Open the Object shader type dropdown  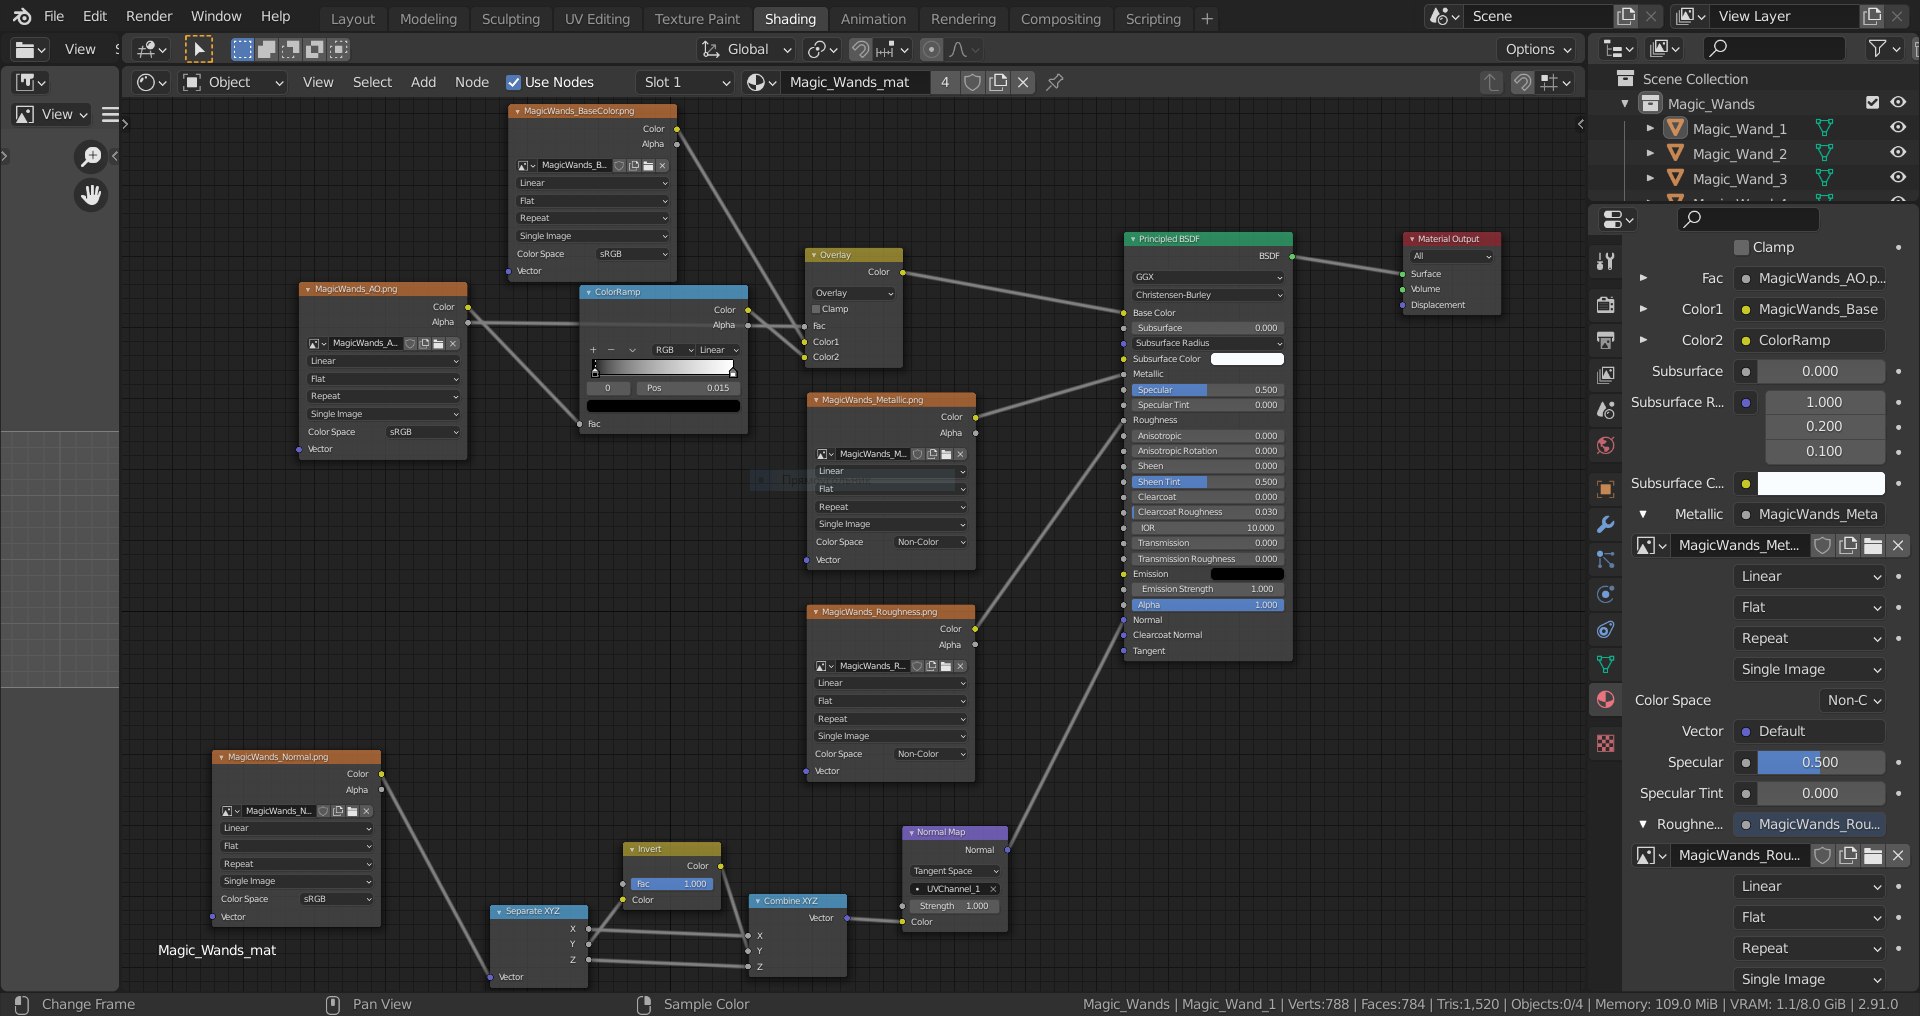[x=233, y=82]
